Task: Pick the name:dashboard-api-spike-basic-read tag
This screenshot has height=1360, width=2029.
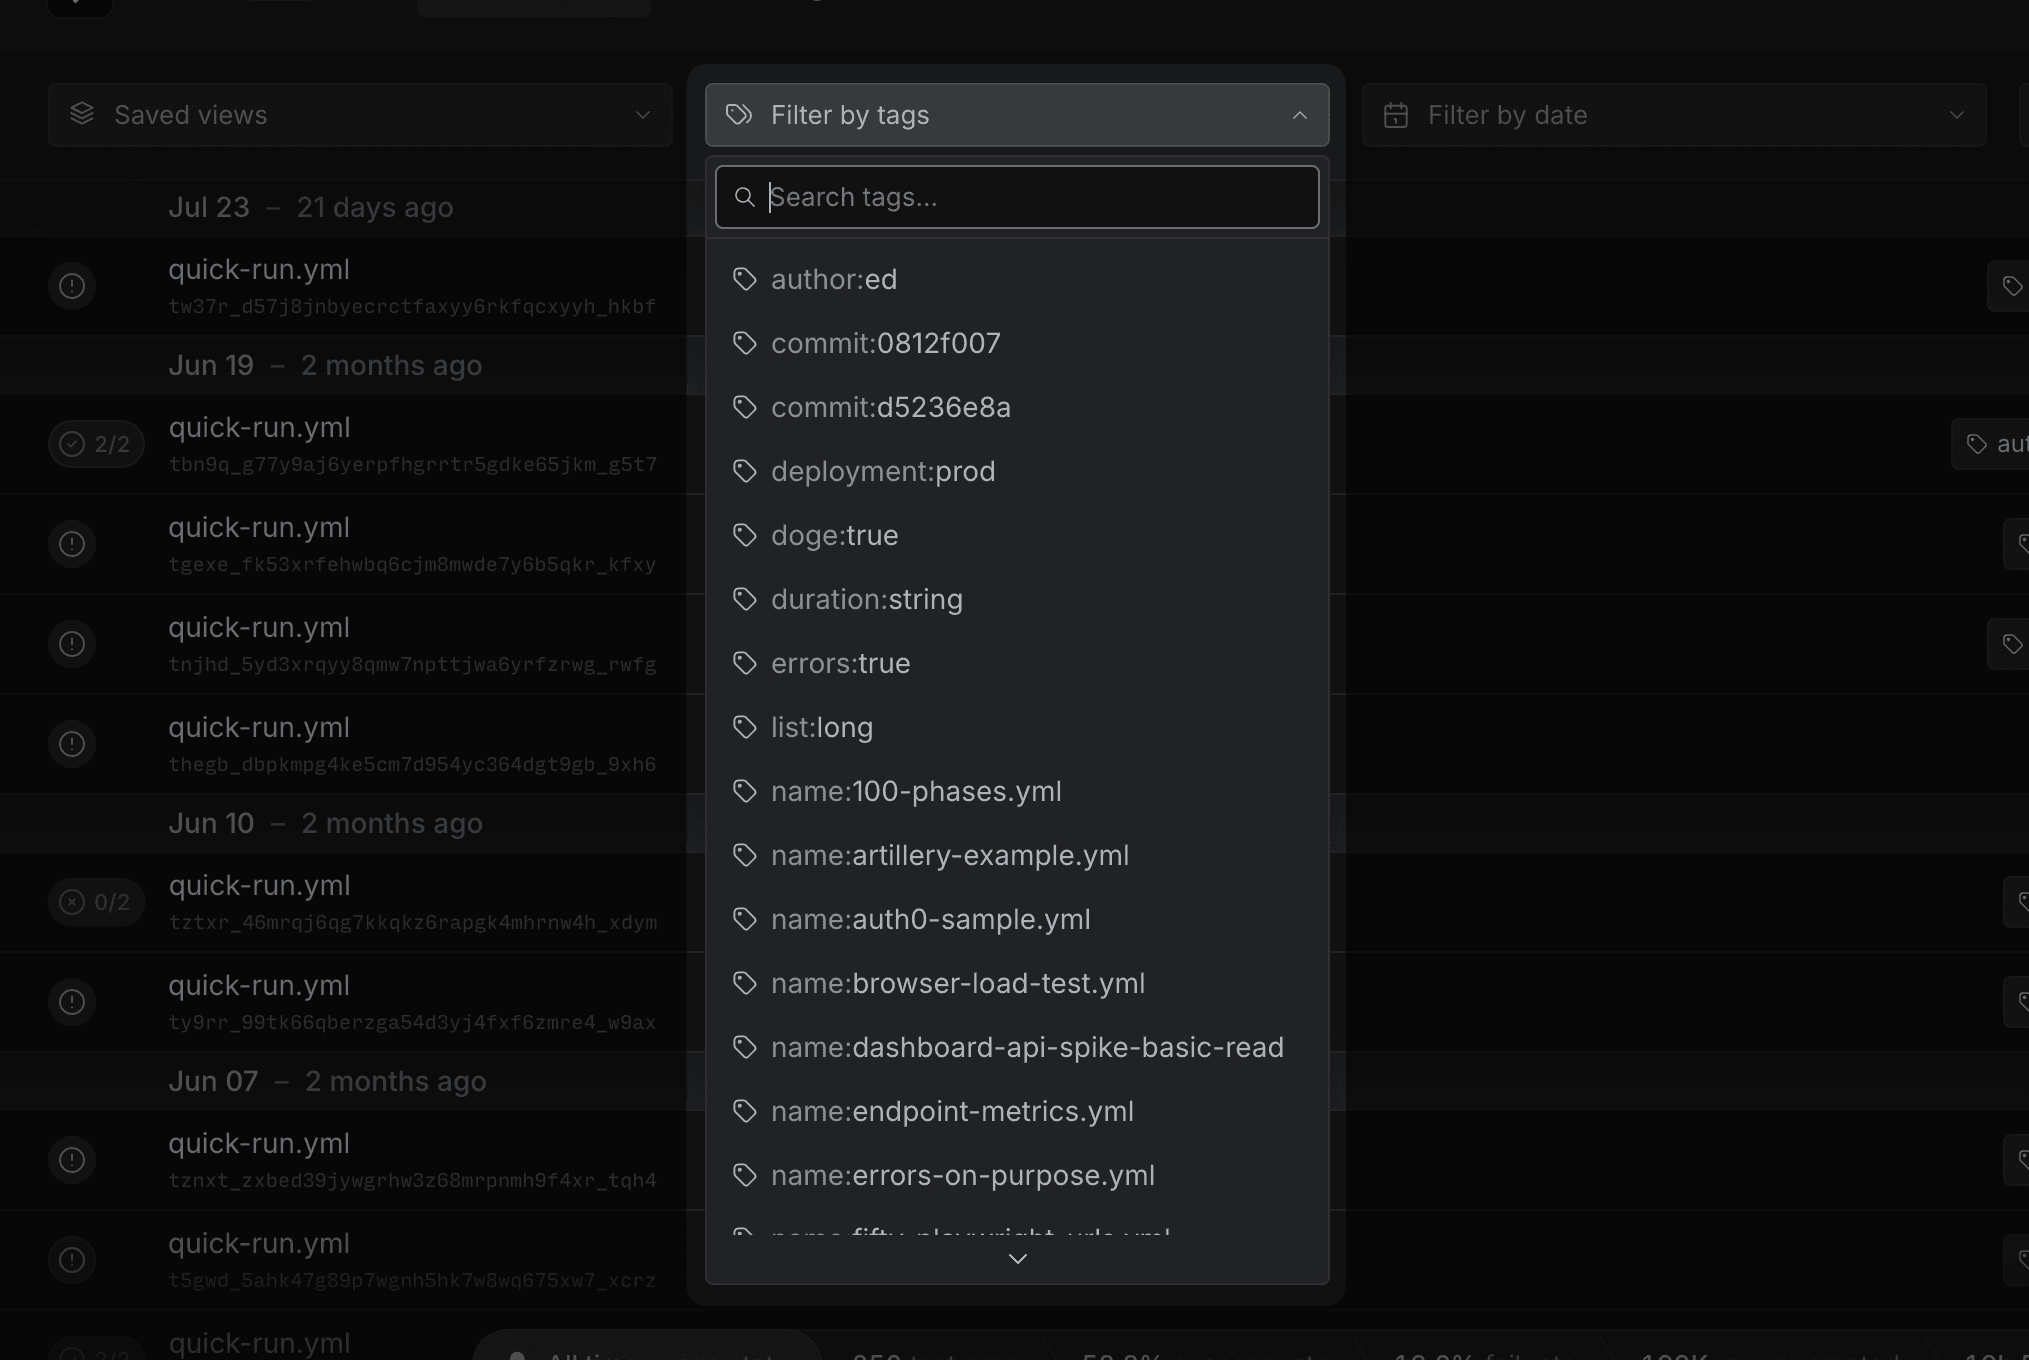Action: tap(1017, 1047)
